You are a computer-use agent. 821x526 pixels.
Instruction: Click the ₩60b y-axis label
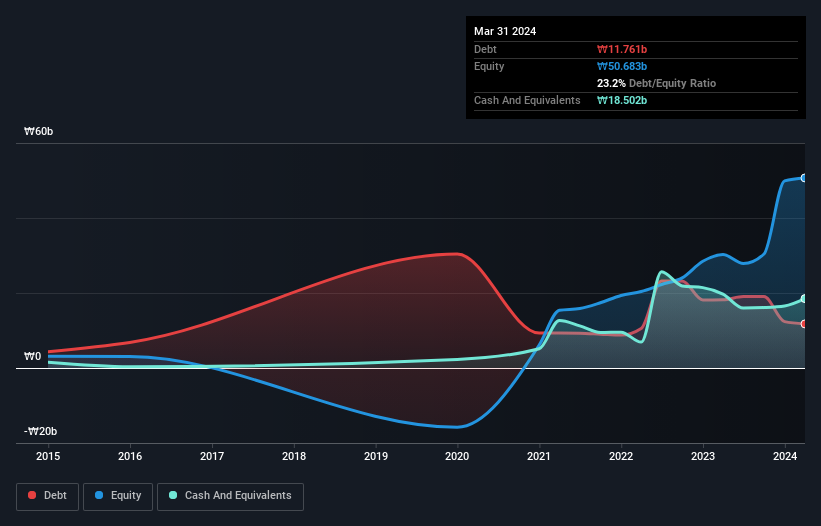point(39,131)
